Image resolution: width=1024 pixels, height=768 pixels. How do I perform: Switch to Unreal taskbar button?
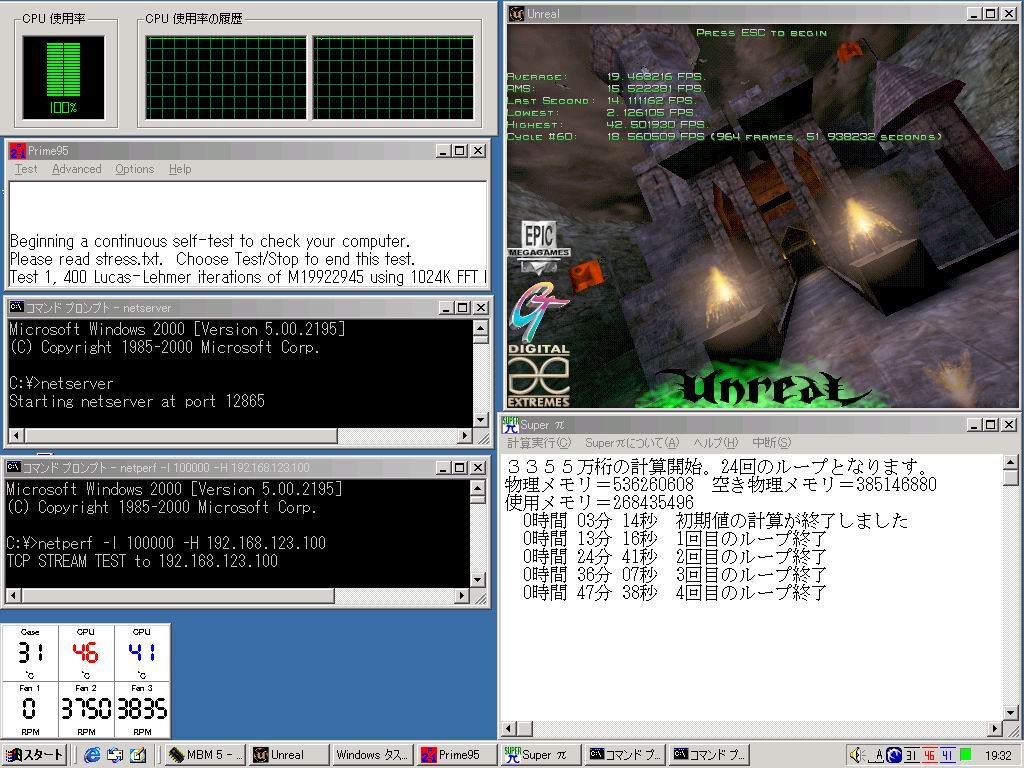289,755
